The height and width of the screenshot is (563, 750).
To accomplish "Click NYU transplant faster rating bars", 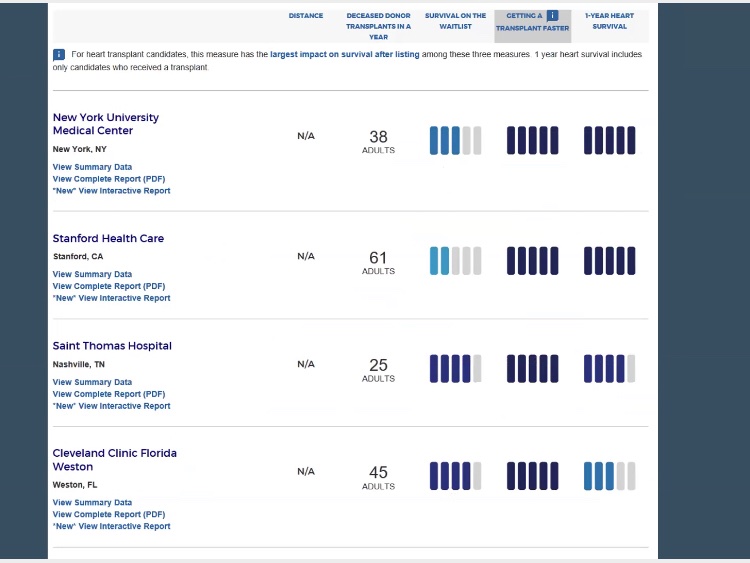I will tap(532, 141).
